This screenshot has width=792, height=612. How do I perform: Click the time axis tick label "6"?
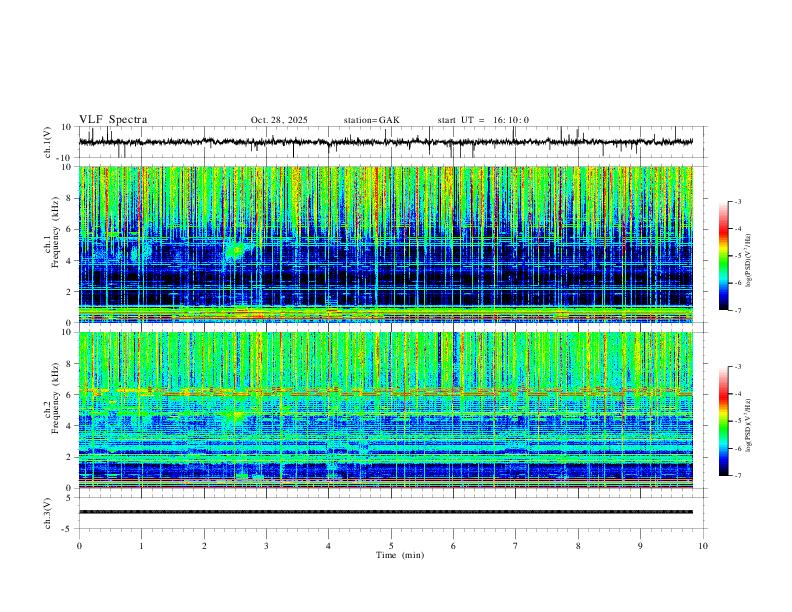454,546
